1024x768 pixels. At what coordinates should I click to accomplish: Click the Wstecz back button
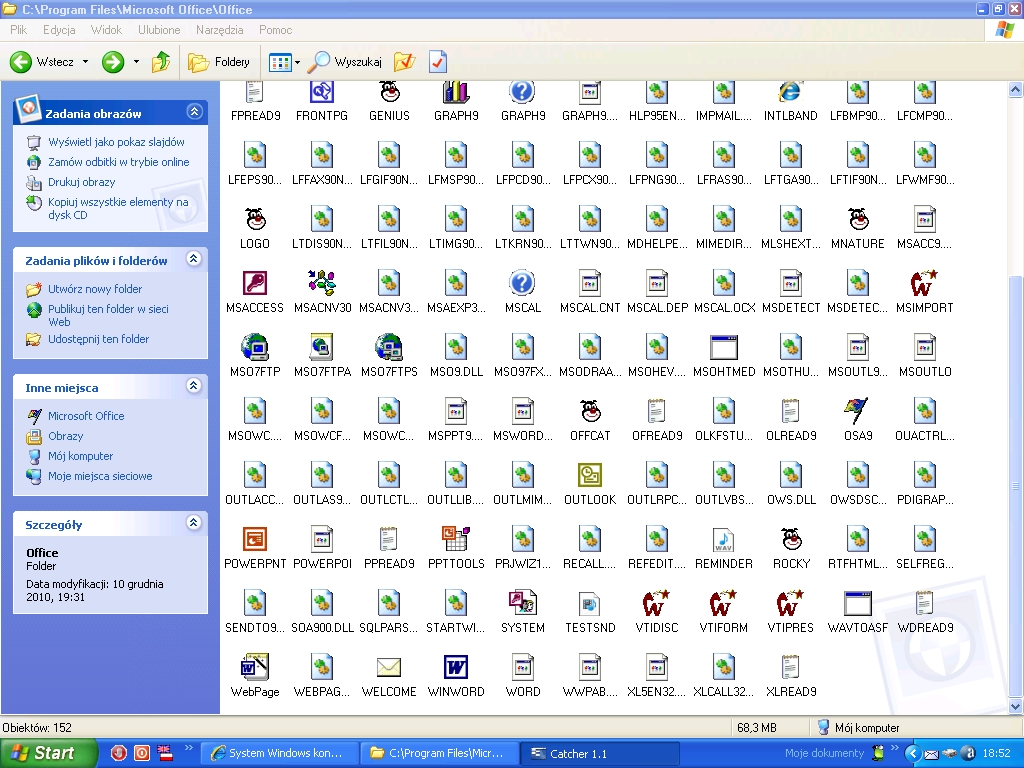pyautogui.click(x=42, y=62)
